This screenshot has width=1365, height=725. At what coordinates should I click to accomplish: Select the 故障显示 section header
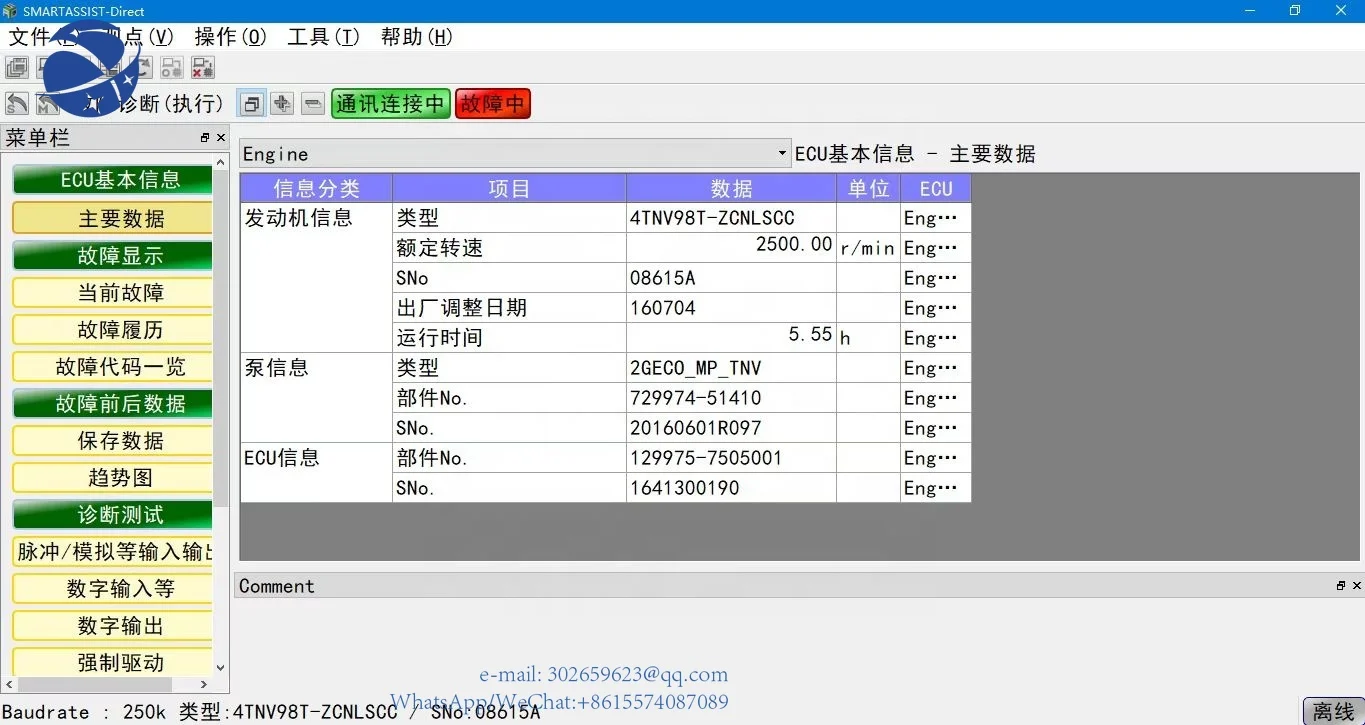[x=112, y=255]
